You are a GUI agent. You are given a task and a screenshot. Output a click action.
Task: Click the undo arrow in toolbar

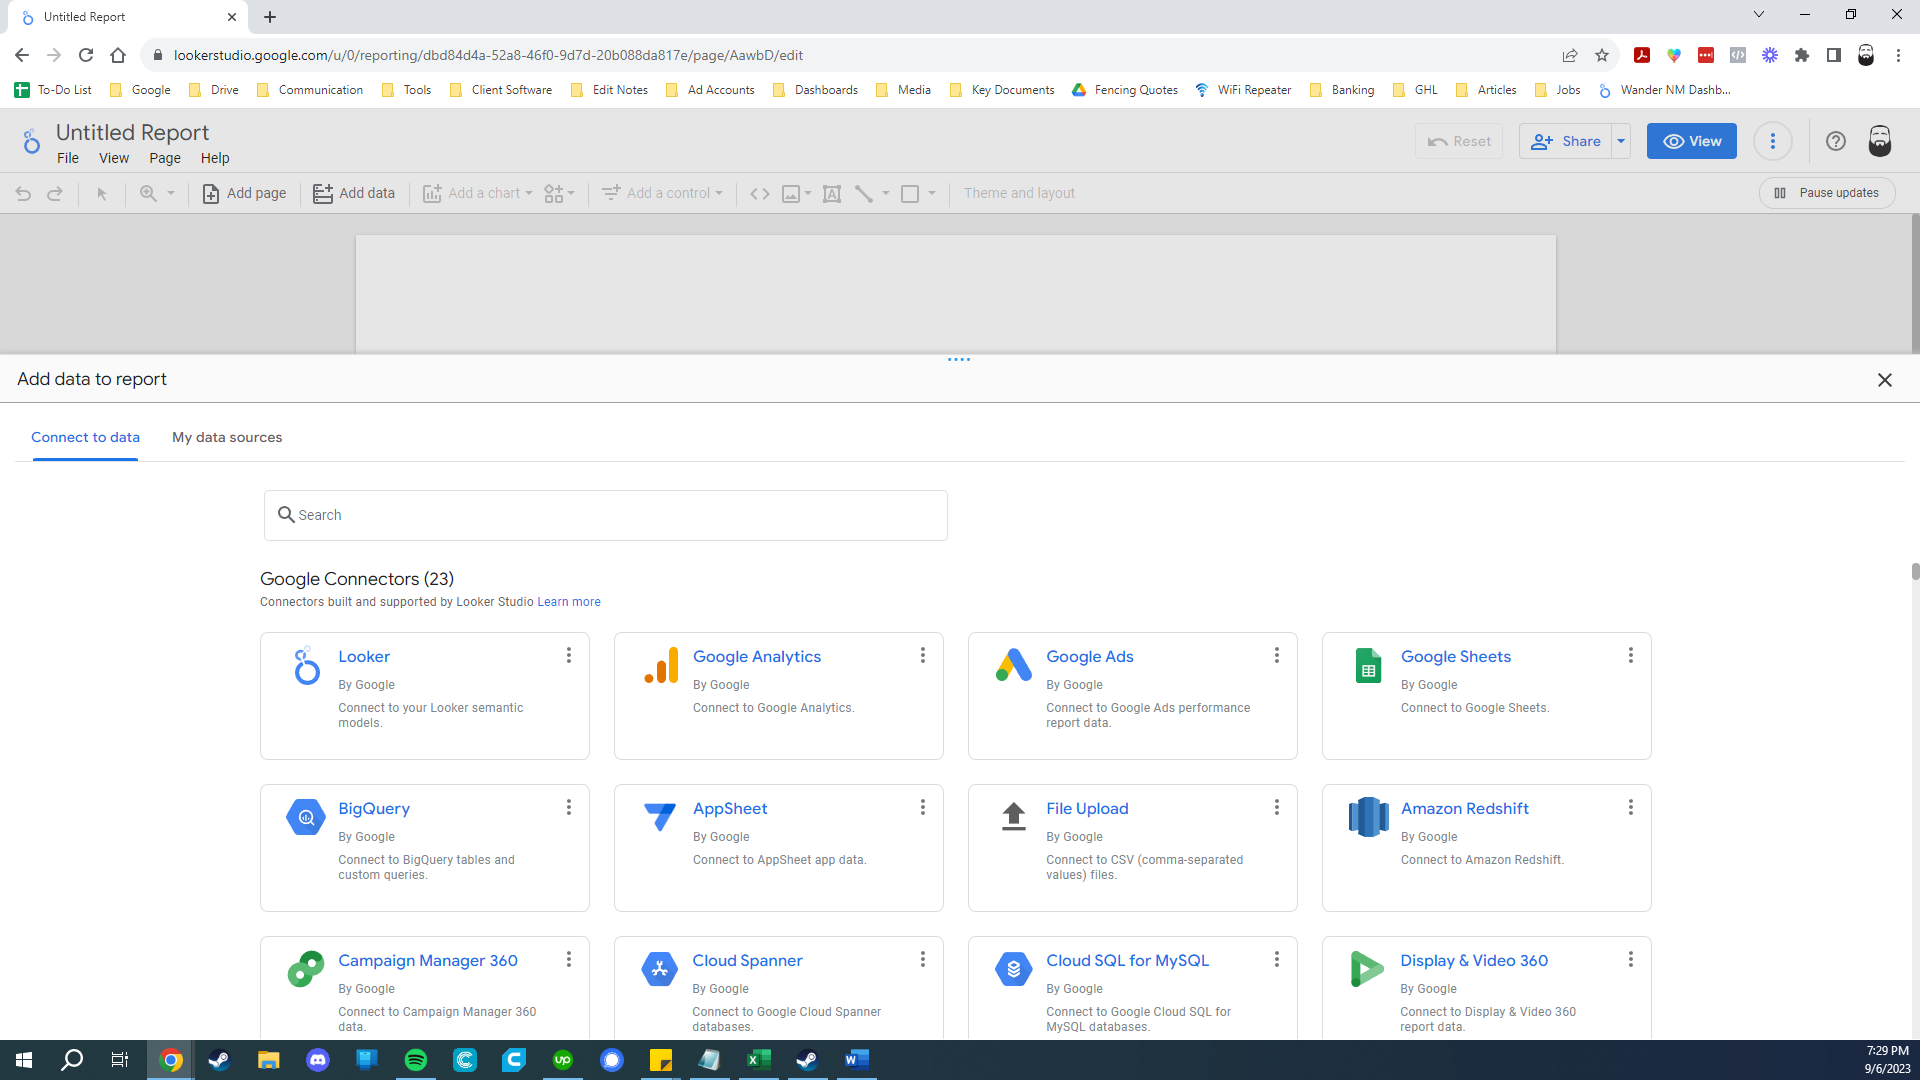point(23,193)
